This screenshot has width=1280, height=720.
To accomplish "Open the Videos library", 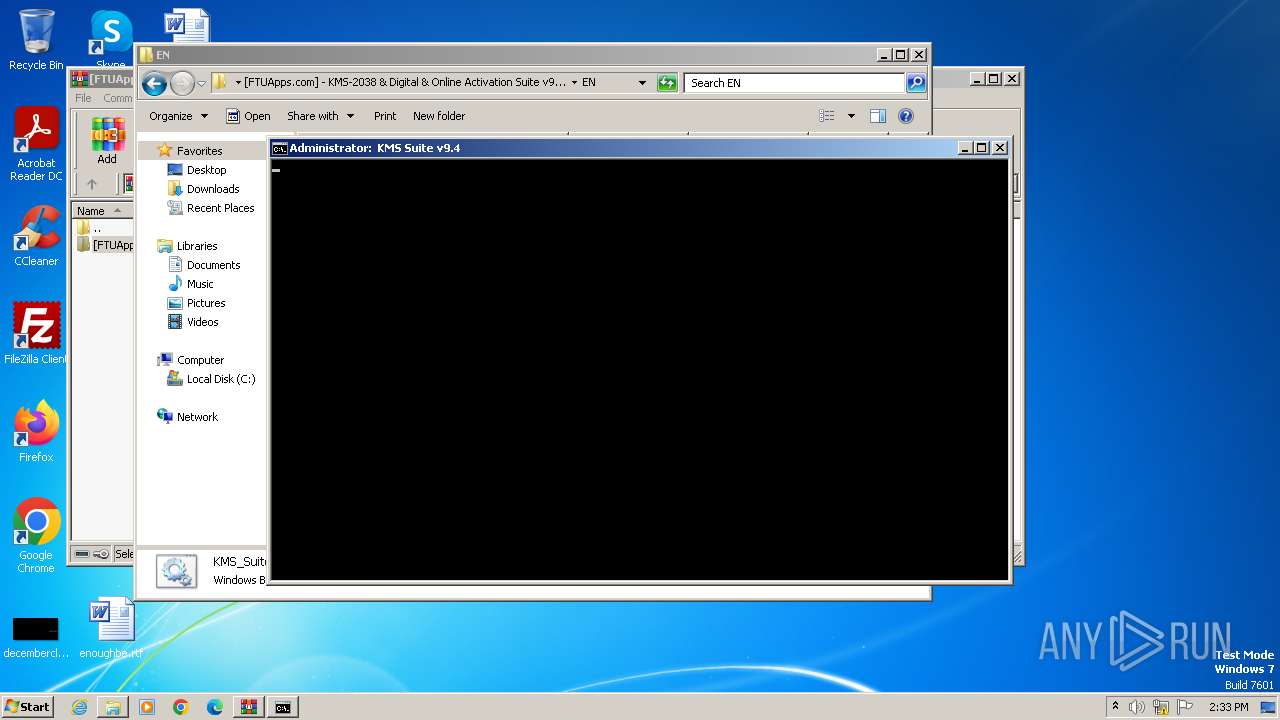I will tap(202, 322).
